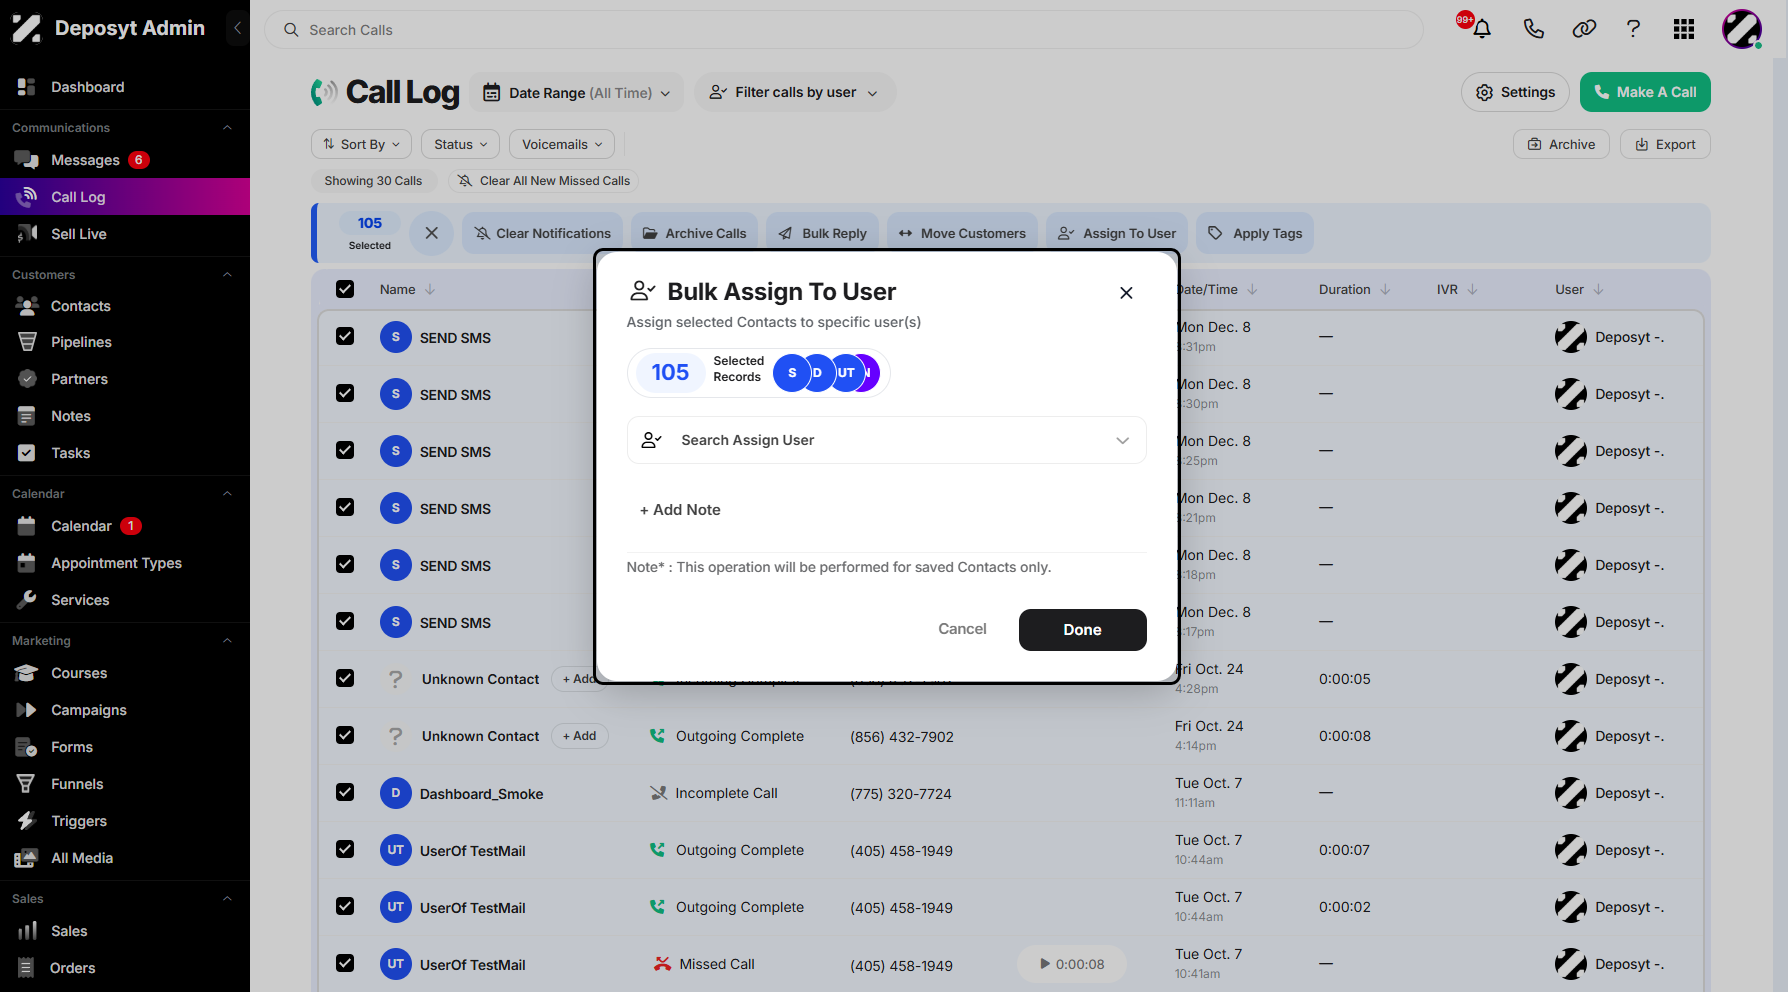
Task: Open the Status filter dropdown
Action: 460,144
